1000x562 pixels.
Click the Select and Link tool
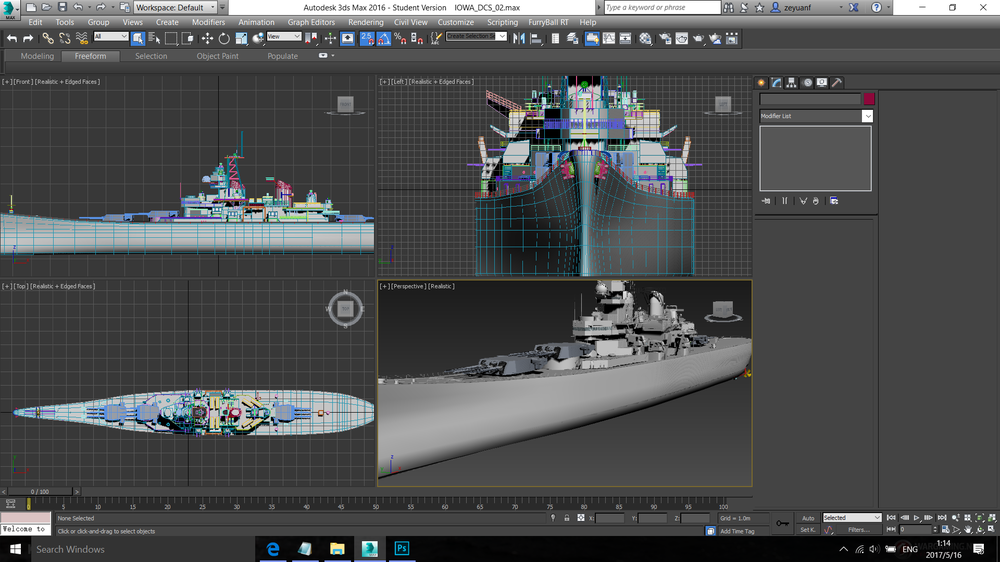(47, 38)
